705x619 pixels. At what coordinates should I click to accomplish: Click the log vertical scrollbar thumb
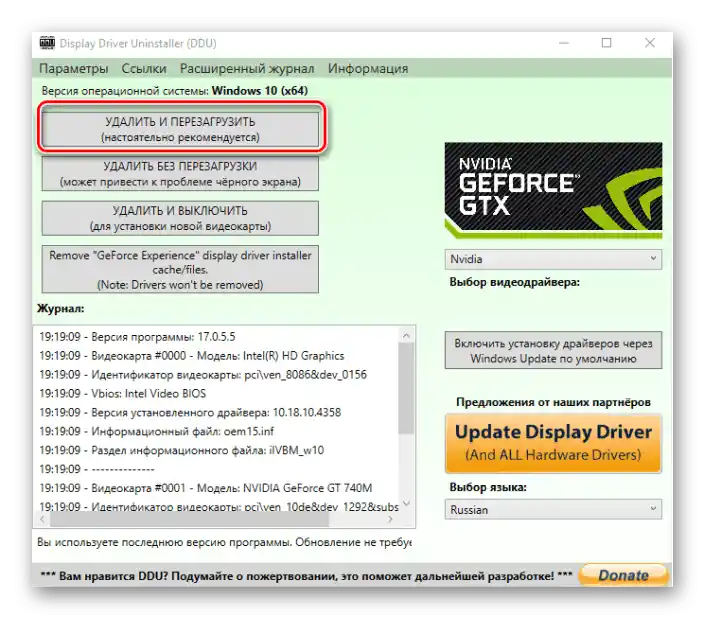point(406,389)
